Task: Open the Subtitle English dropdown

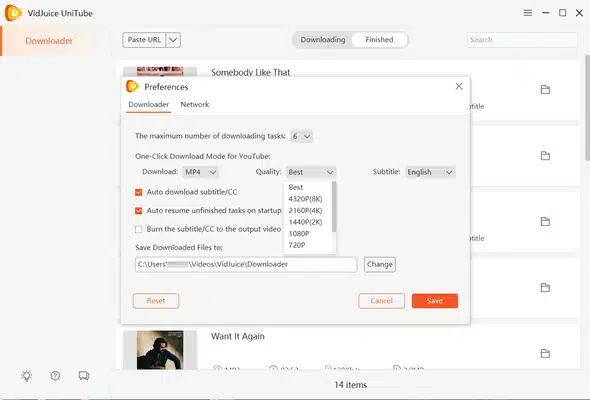Action: (x=430, y=172)
